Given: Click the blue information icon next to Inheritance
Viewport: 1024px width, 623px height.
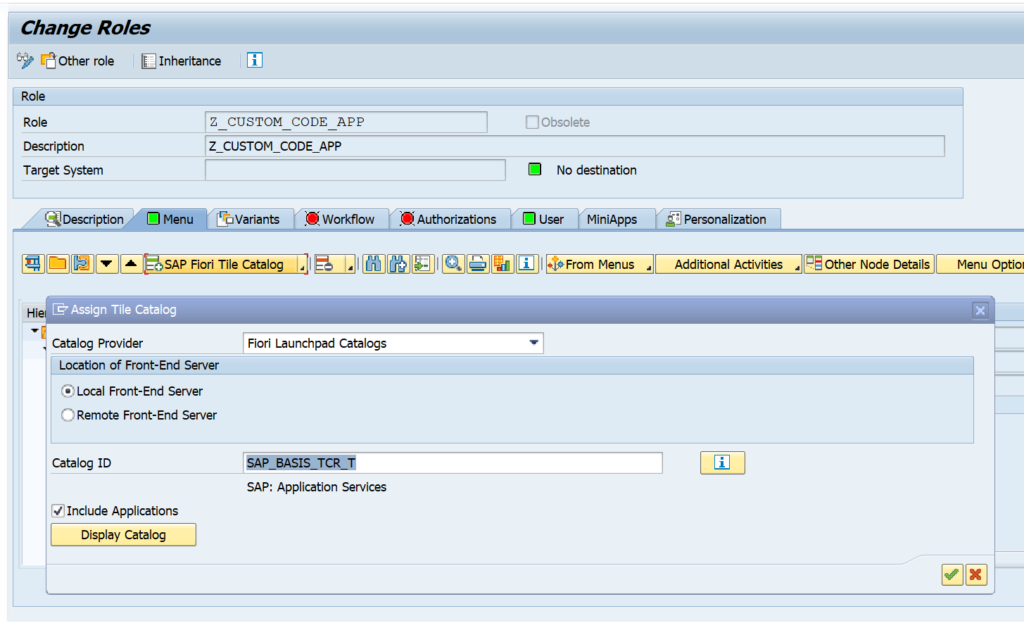Looking at the screenshot, I should (x=254, y=60).
